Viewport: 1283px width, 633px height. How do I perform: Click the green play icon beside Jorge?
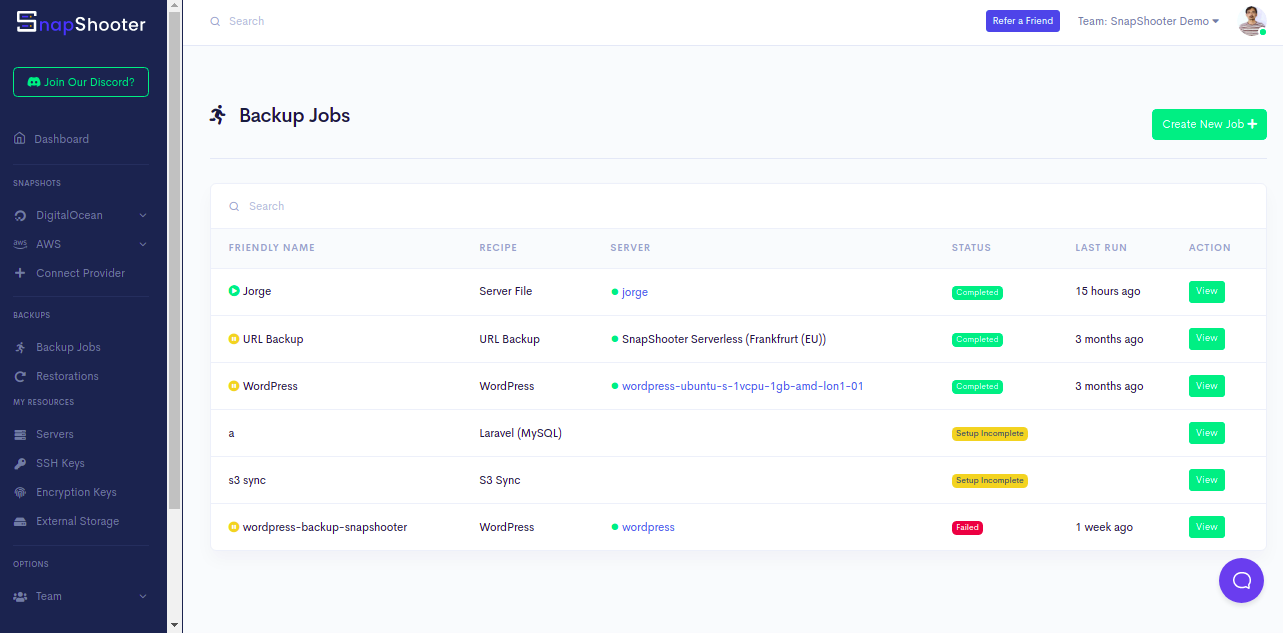[x=234, y=291]
